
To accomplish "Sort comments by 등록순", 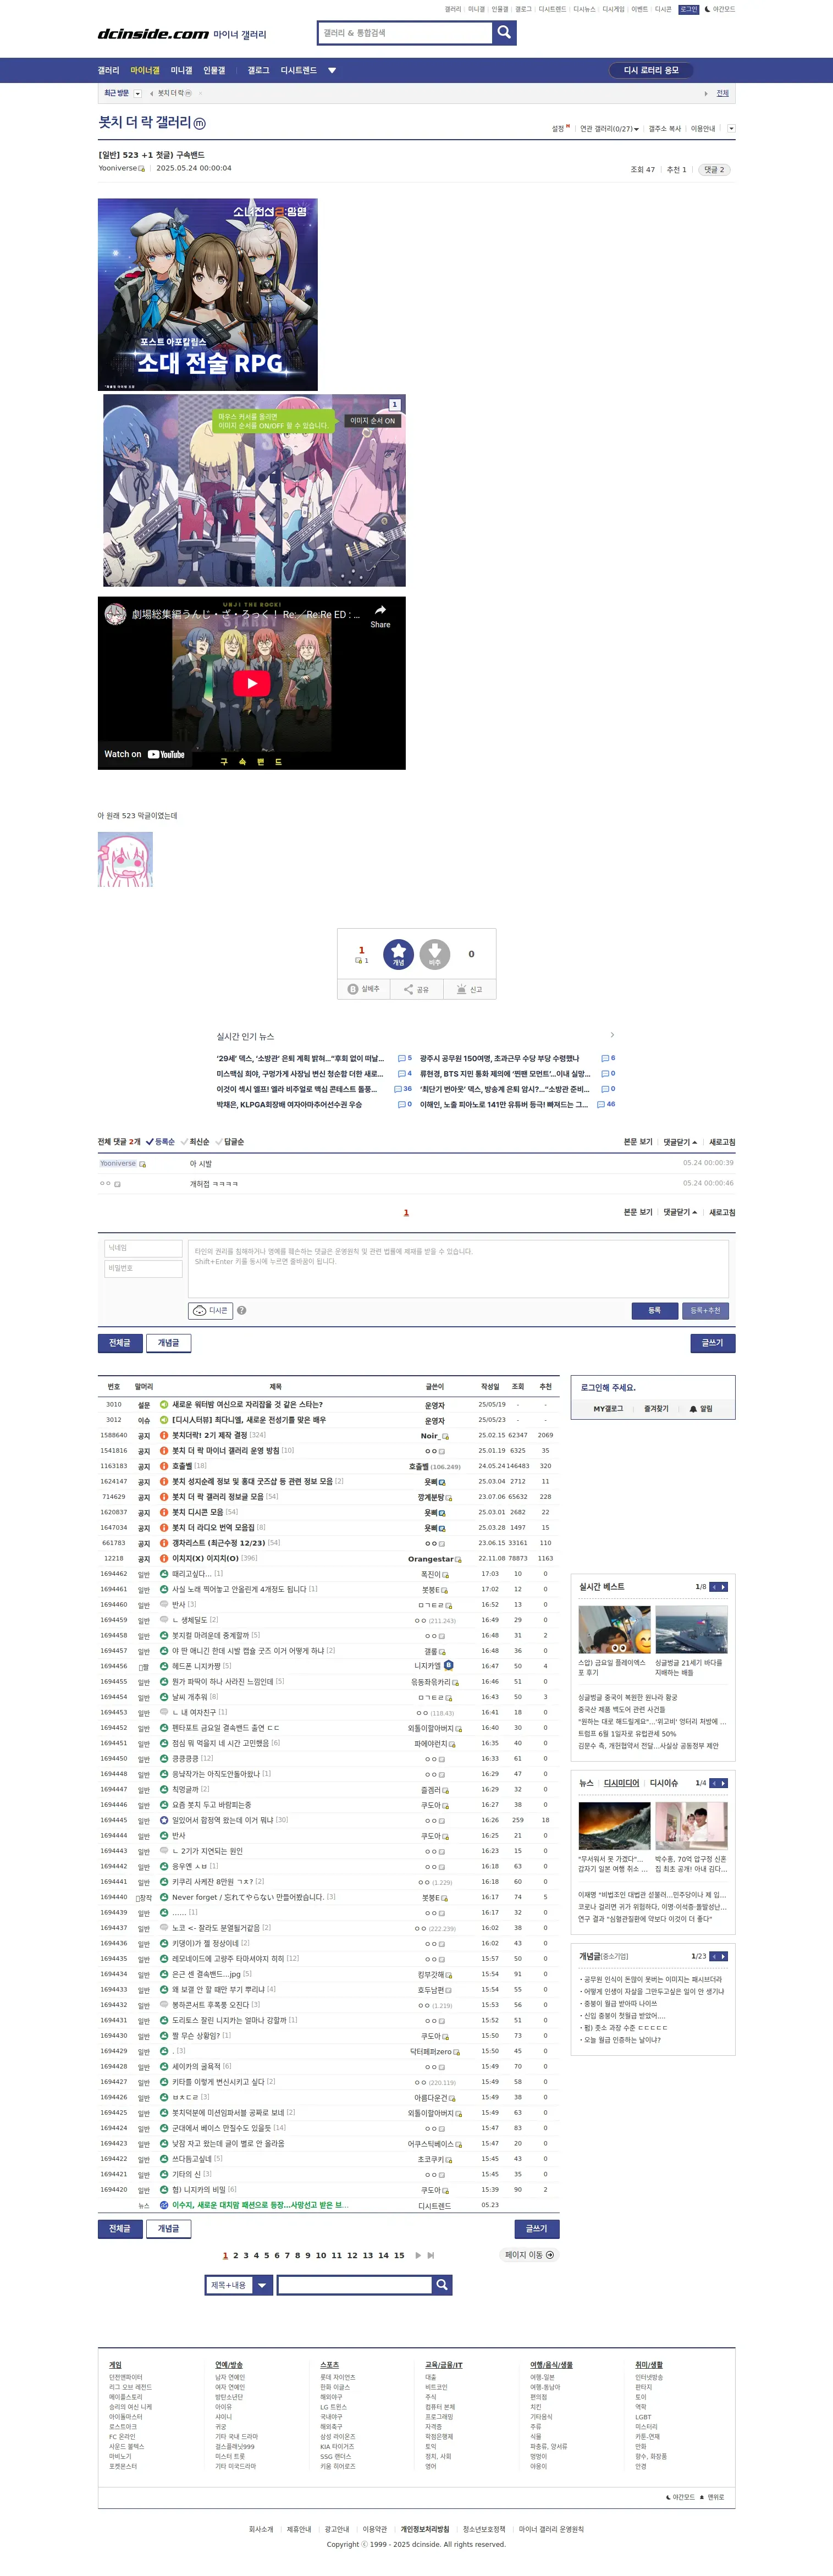I will point(161,1141).
